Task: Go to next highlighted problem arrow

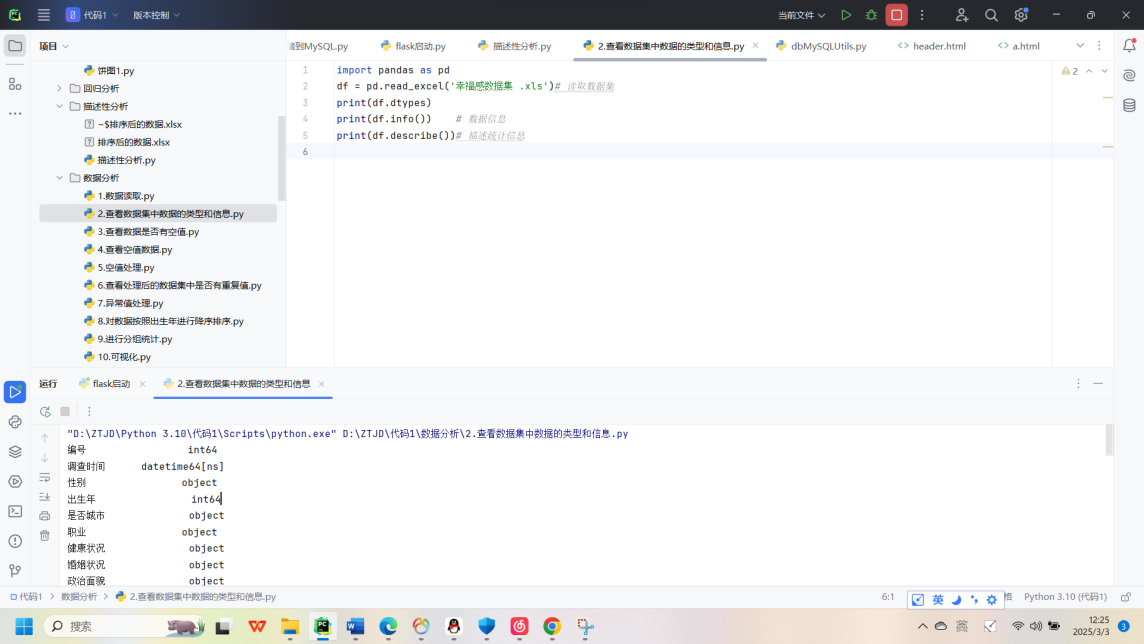Action: [1105, 71]
